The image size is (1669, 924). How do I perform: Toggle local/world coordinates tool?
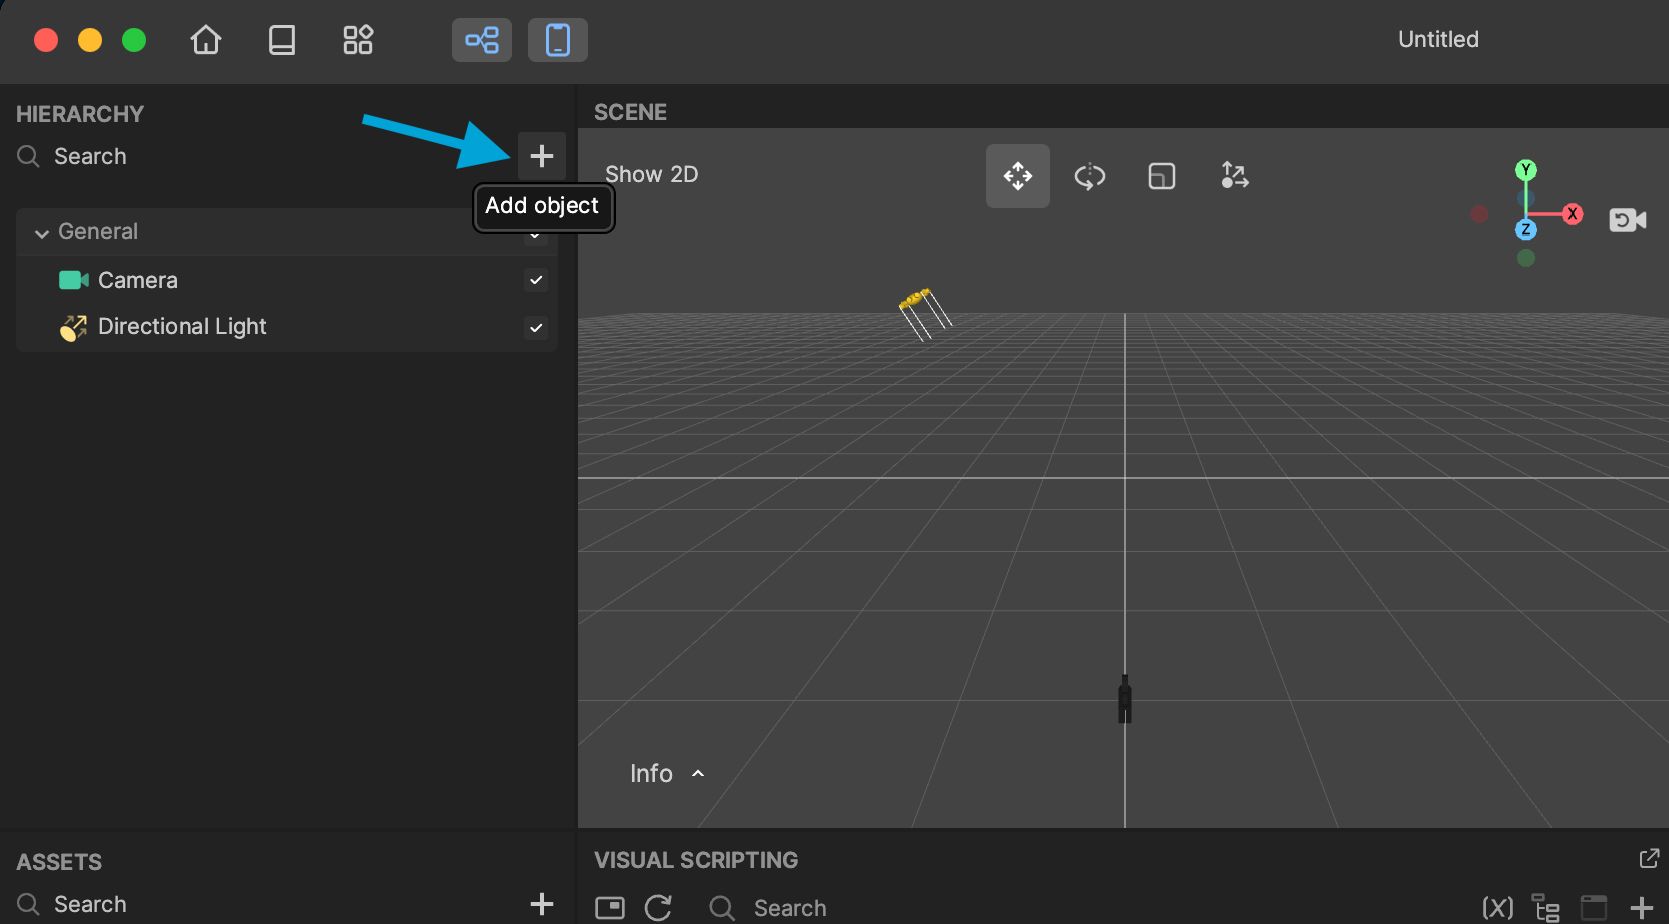coord(1235,176)
